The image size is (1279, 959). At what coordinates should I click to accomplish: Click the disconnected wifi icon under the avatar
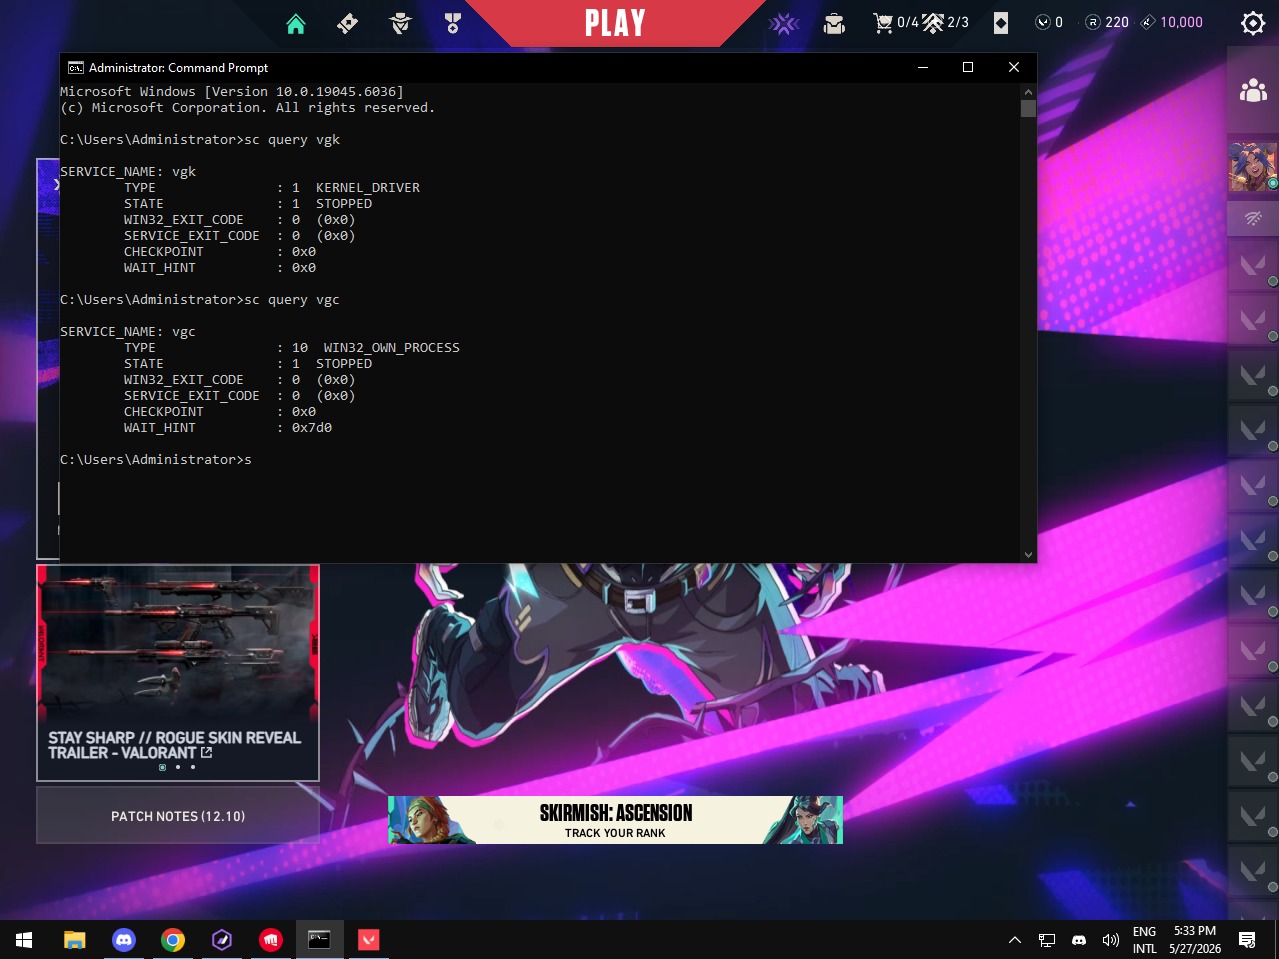click(x=1253, y=218)
